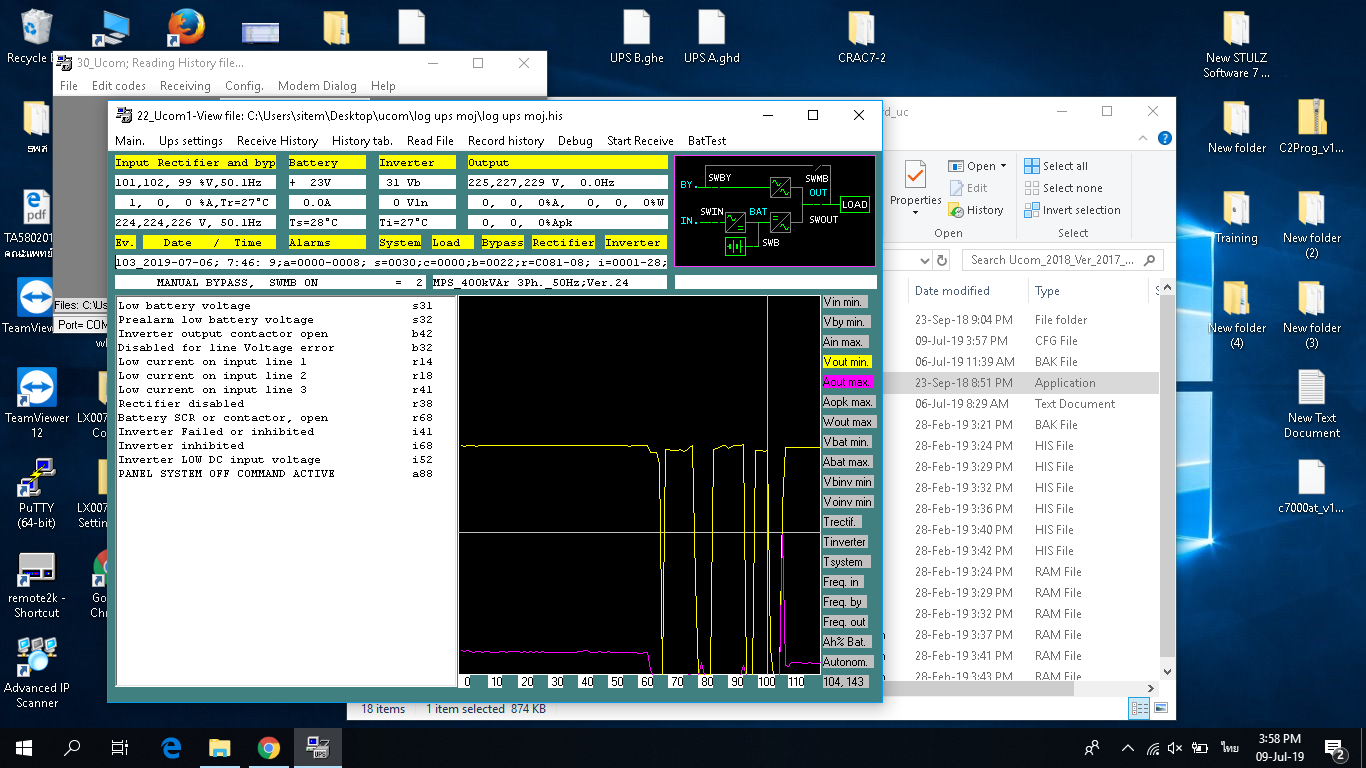Click the Explorer search Ucom field
Image resolution: width=1366 pixels, height=768 pixels.
click(1063, 260)
